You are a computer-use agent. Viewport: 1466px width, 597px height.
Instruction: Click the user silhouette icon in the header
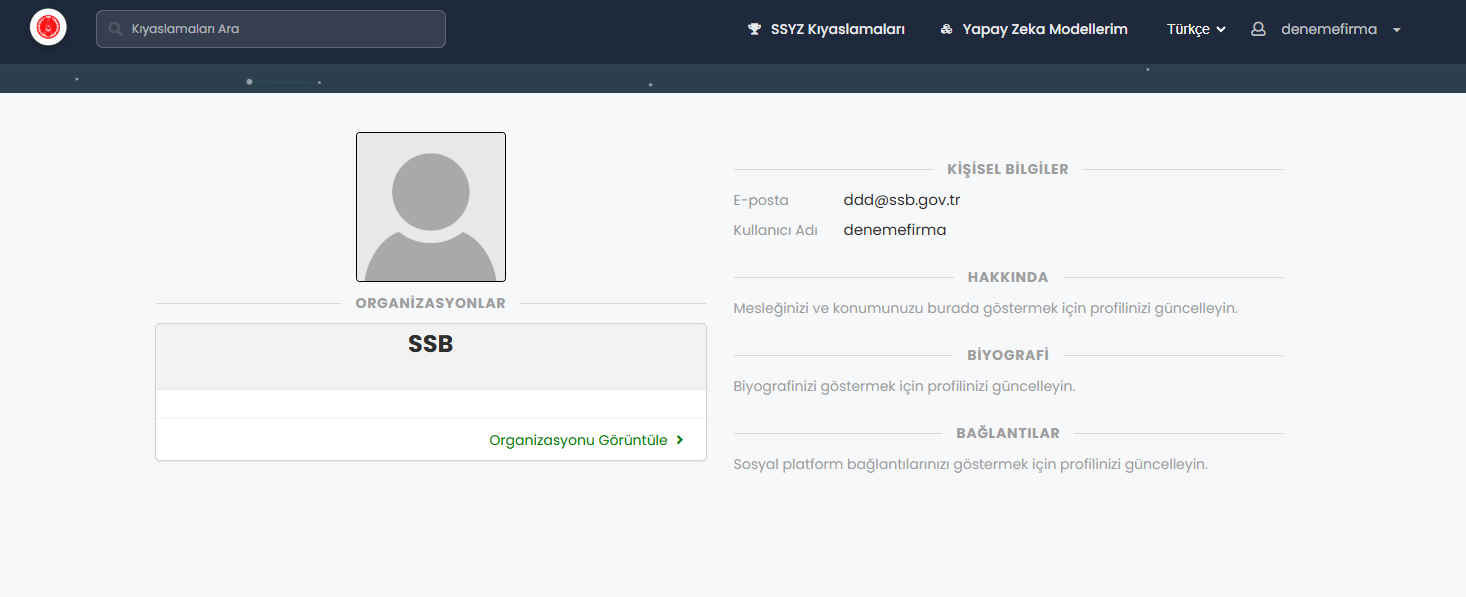(x=1258, y=30)
